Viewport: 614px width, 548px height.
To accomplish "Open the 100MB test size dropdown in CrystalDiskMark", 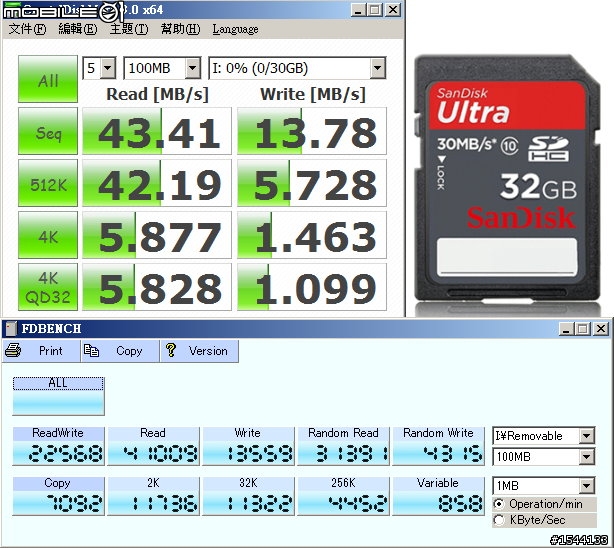I will [x=162, y=68].
